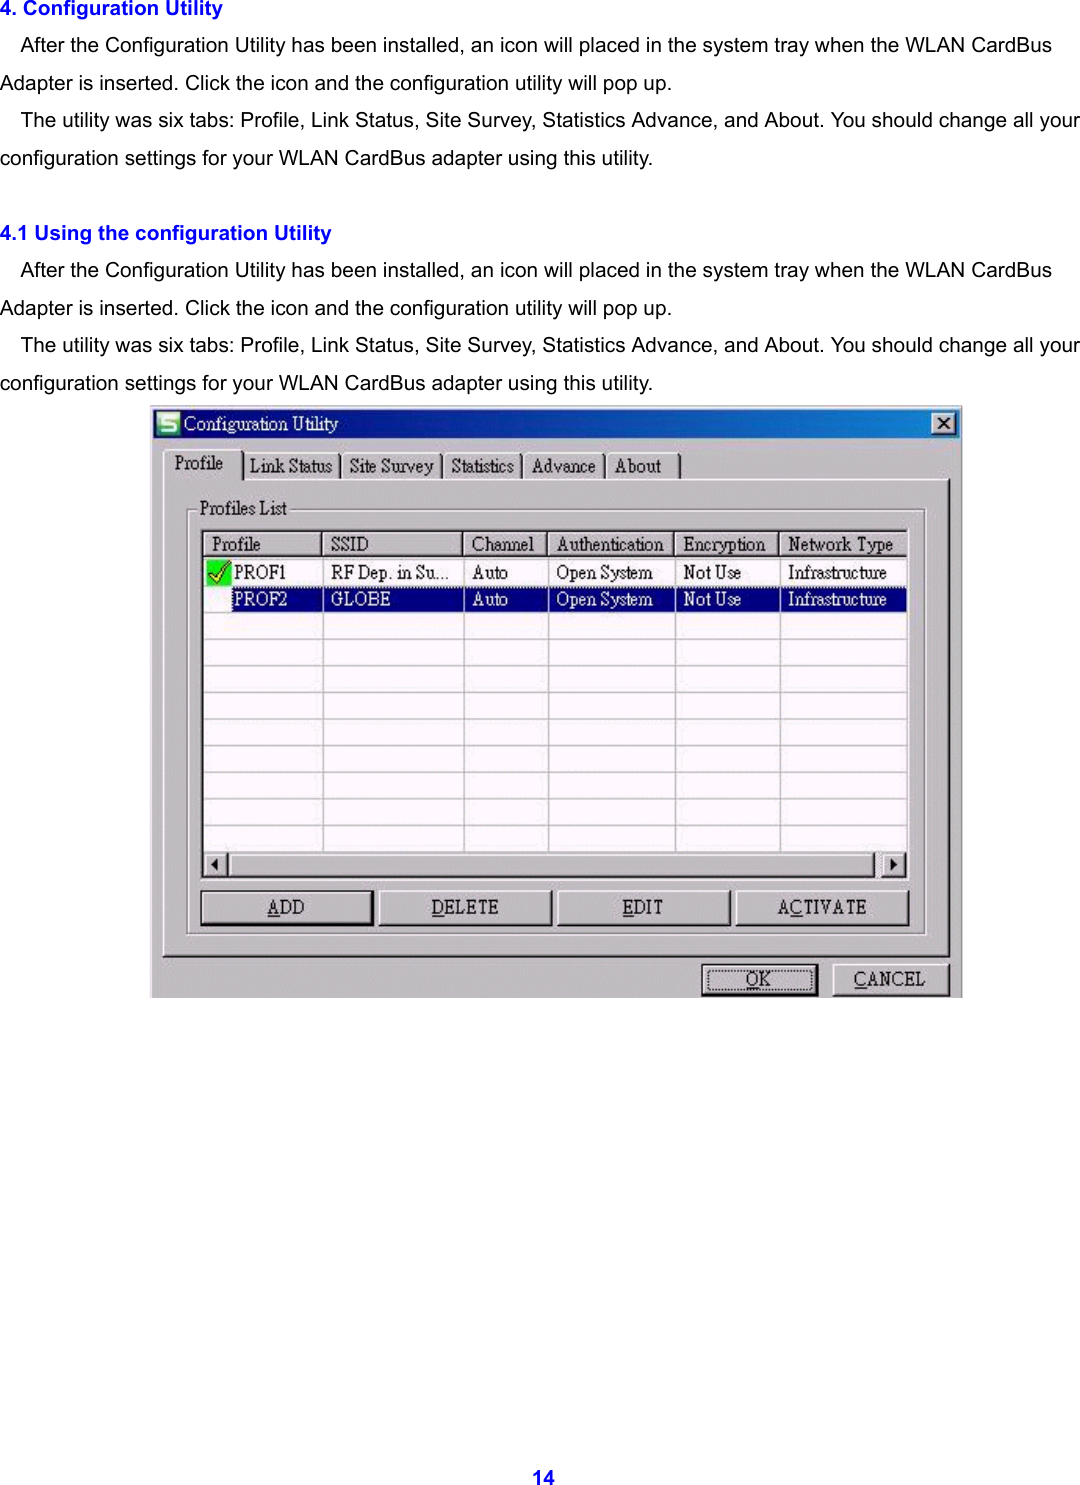
Task: Select the Profile tab
Action: 200,462
